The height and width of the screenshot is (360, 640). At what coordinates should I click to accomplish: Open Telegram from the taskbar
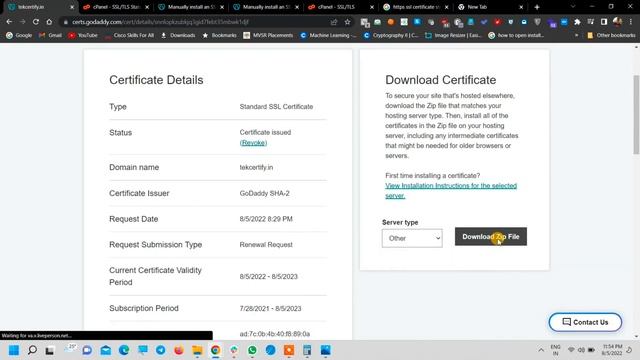pyautogui.click(x=161, y=350)
